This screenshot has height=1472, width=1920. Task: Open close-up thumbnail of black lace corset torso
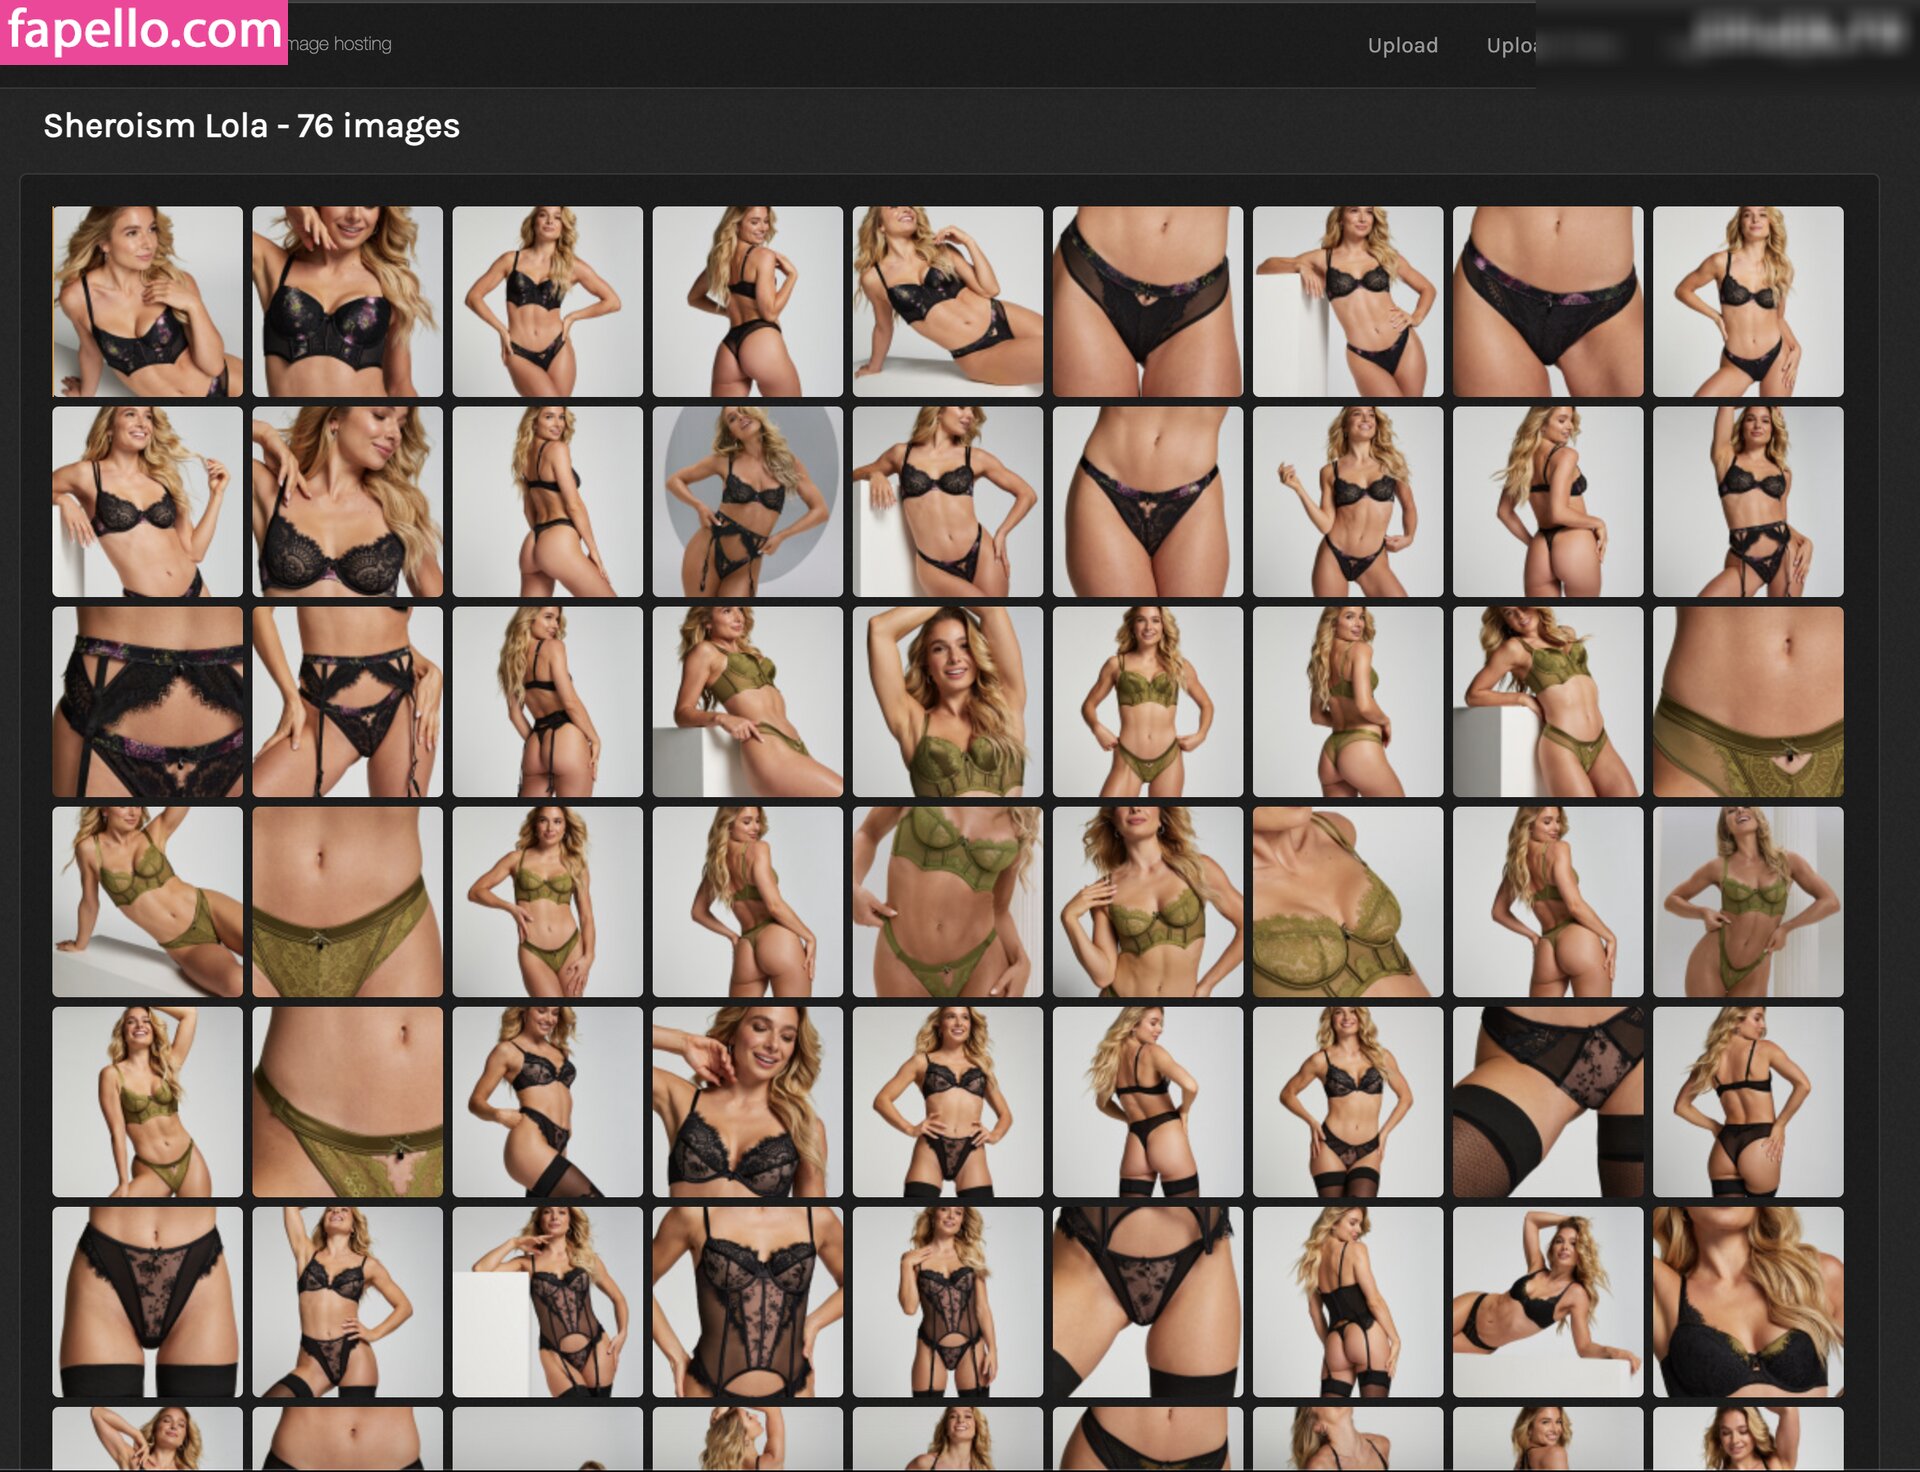pos(747,1301)
